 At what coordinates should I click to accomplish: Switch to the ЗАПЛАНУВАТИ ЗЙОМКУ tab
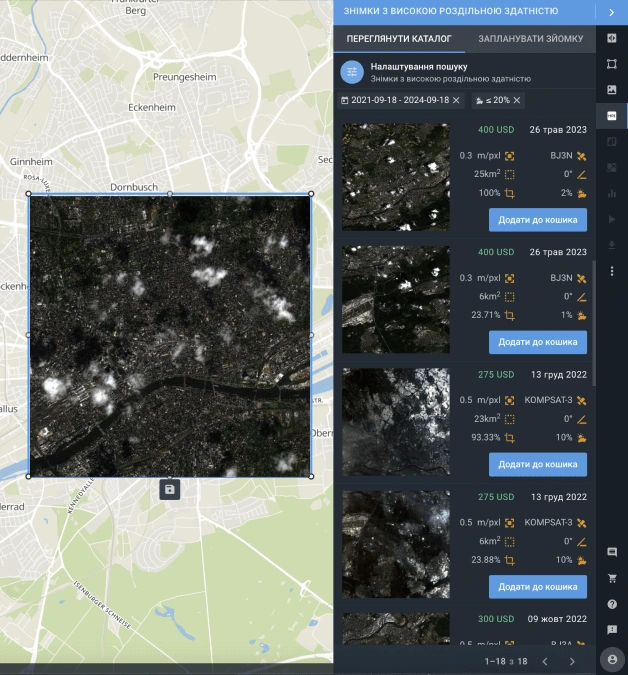pyautogui.click(x=530, y=39)
